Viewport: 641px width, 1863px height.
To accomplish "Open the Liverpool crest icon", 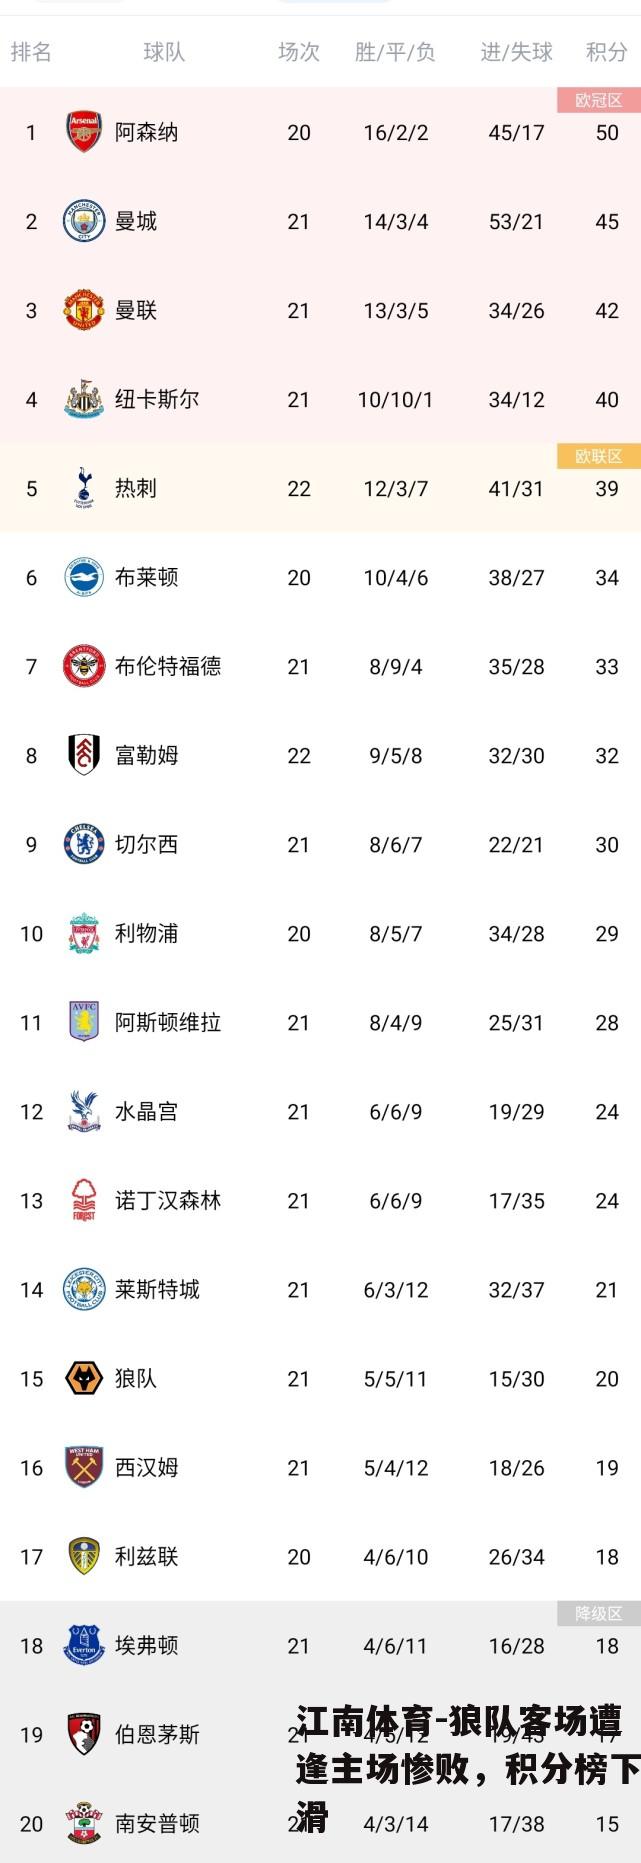I will click(84, 933).
